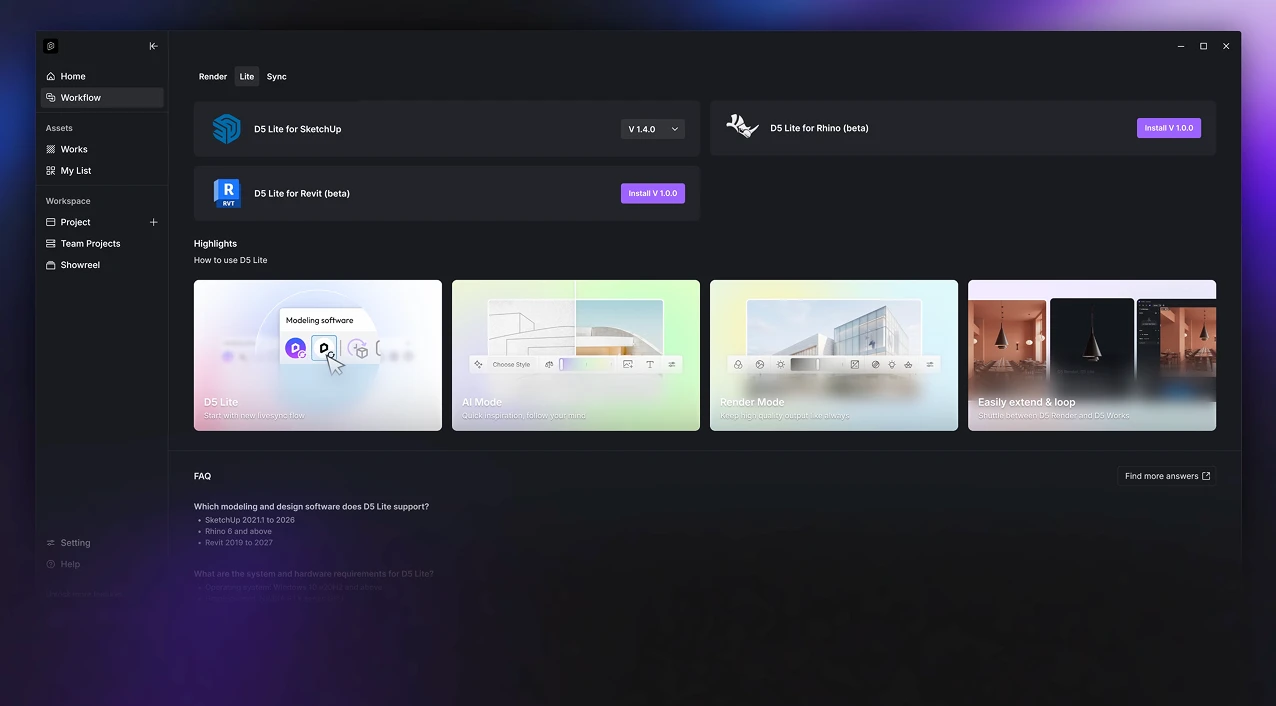The image size is (1276, 706).
Task: Open the AI Mode highlight card
Action: click(x=576, y=355)
